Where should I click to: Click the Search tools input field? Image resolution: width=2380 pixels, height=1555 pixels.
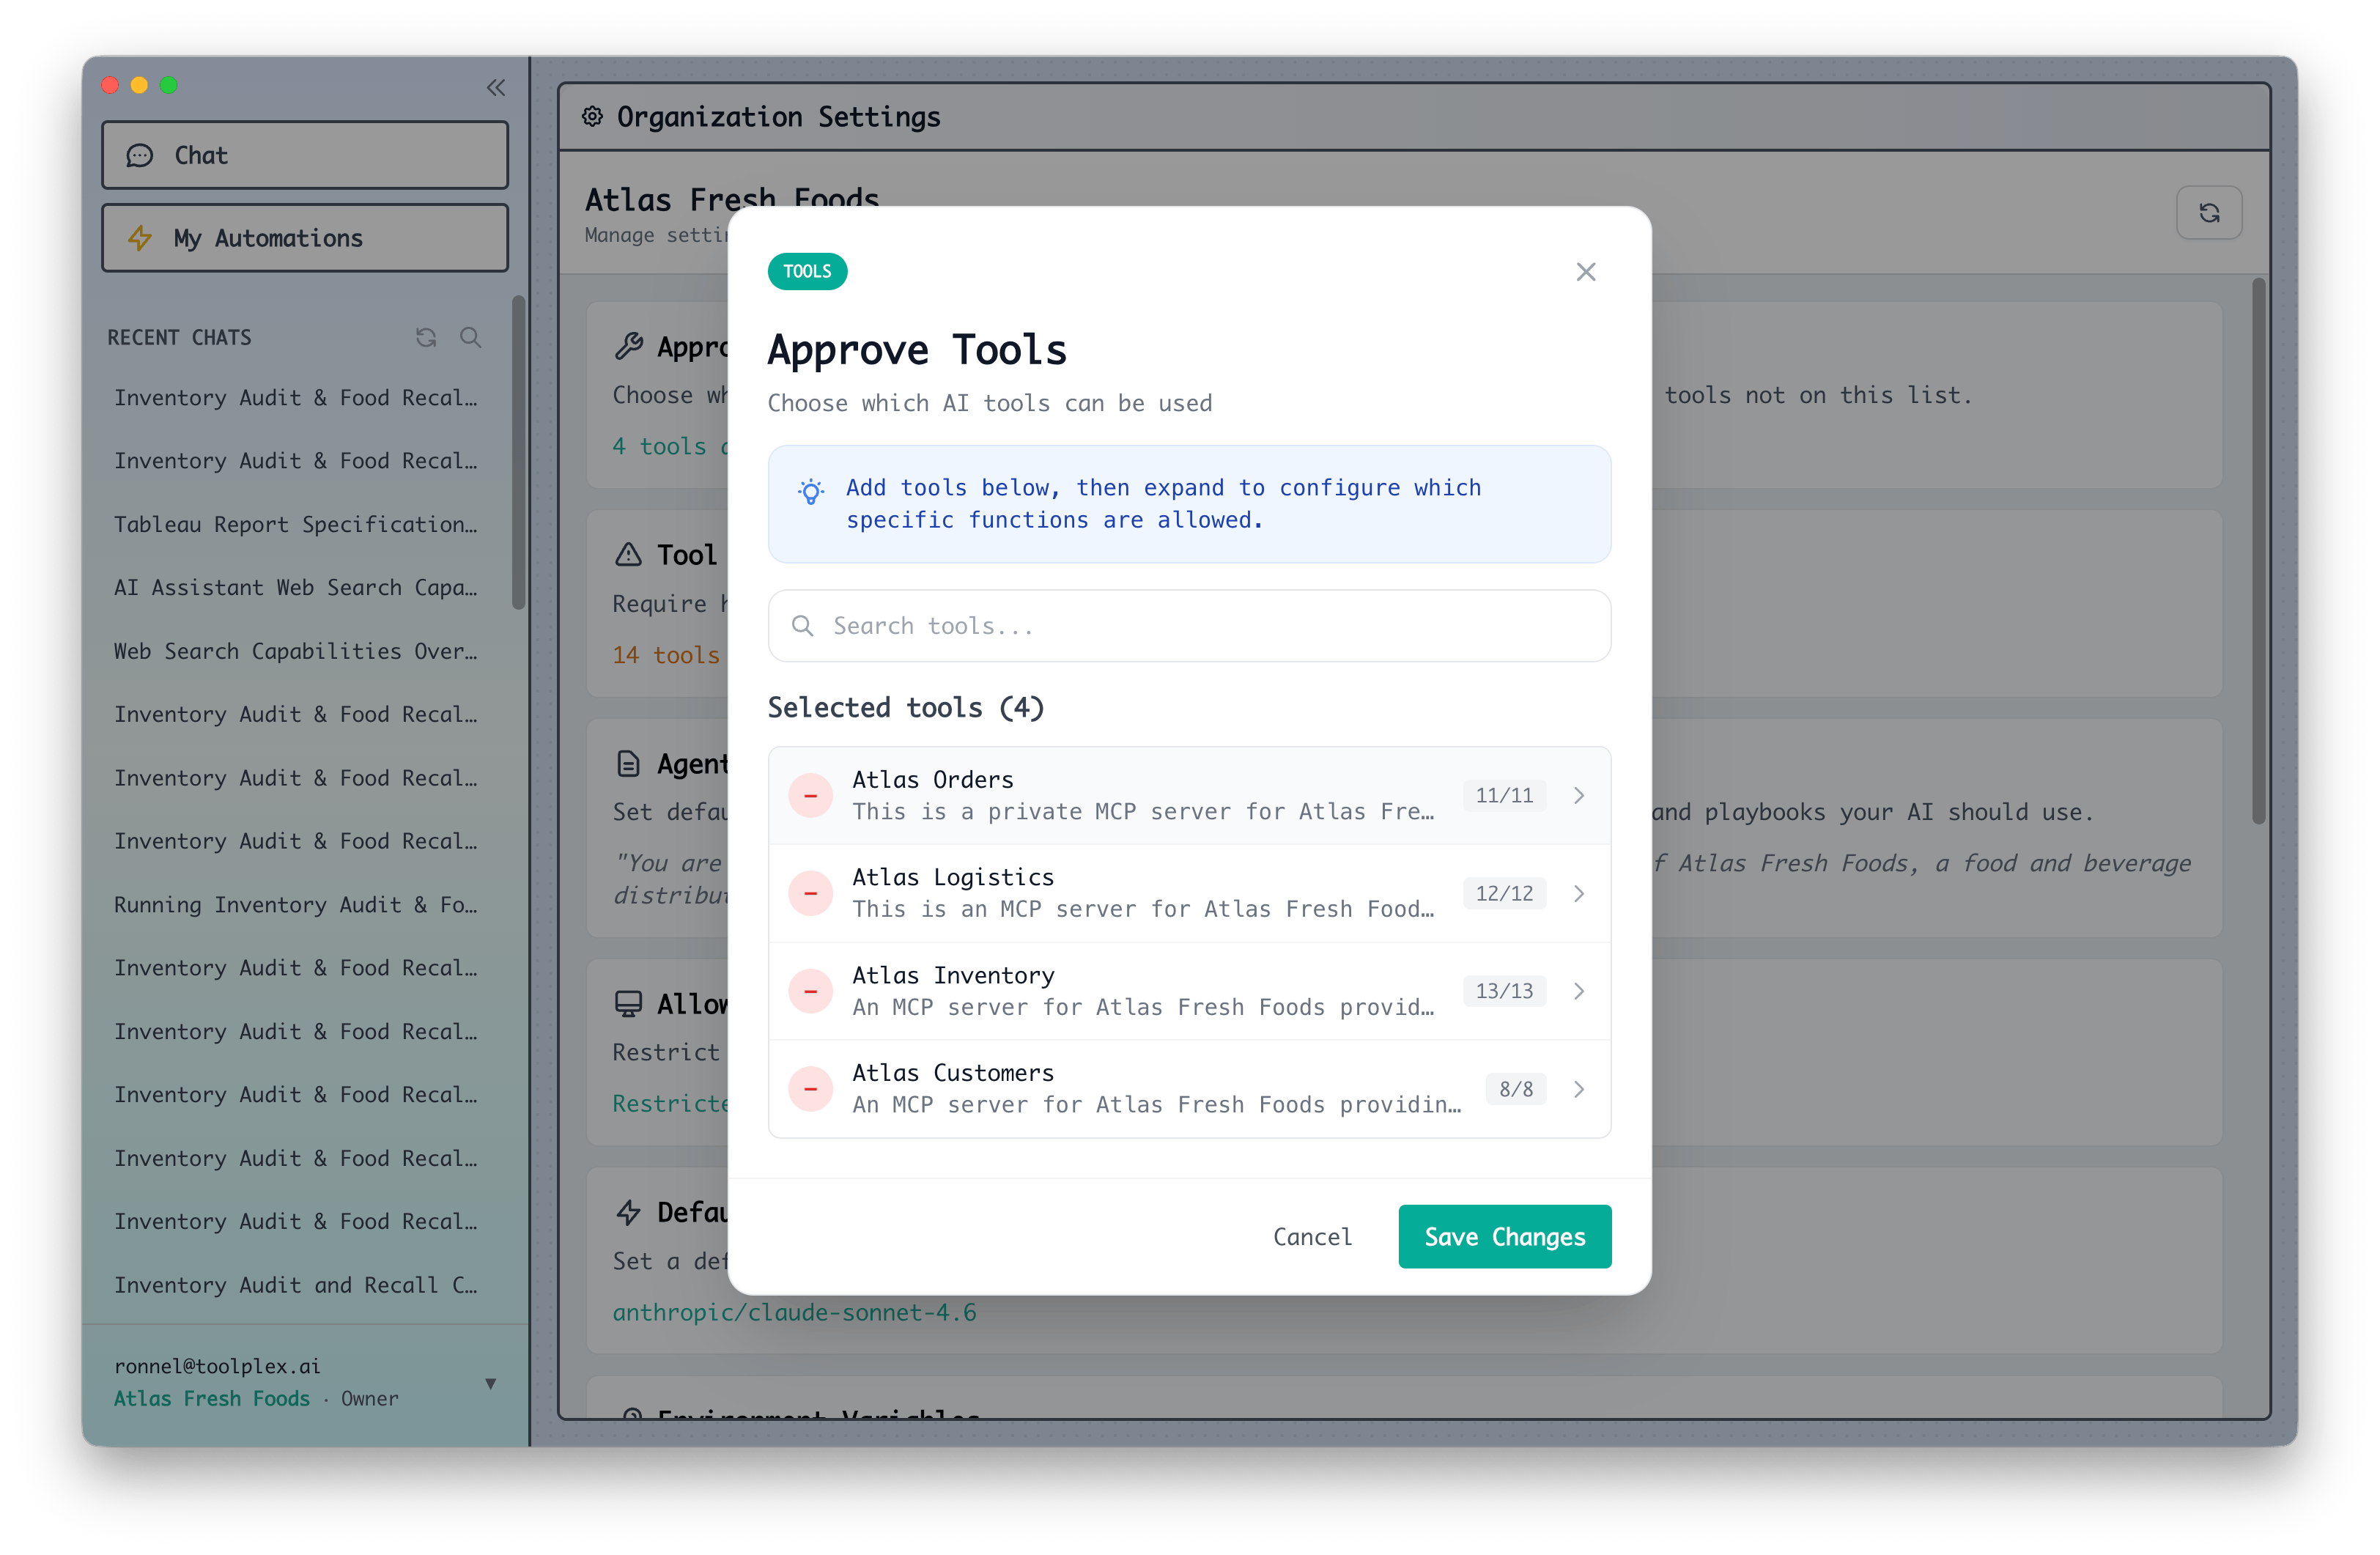coord(1188,625)
